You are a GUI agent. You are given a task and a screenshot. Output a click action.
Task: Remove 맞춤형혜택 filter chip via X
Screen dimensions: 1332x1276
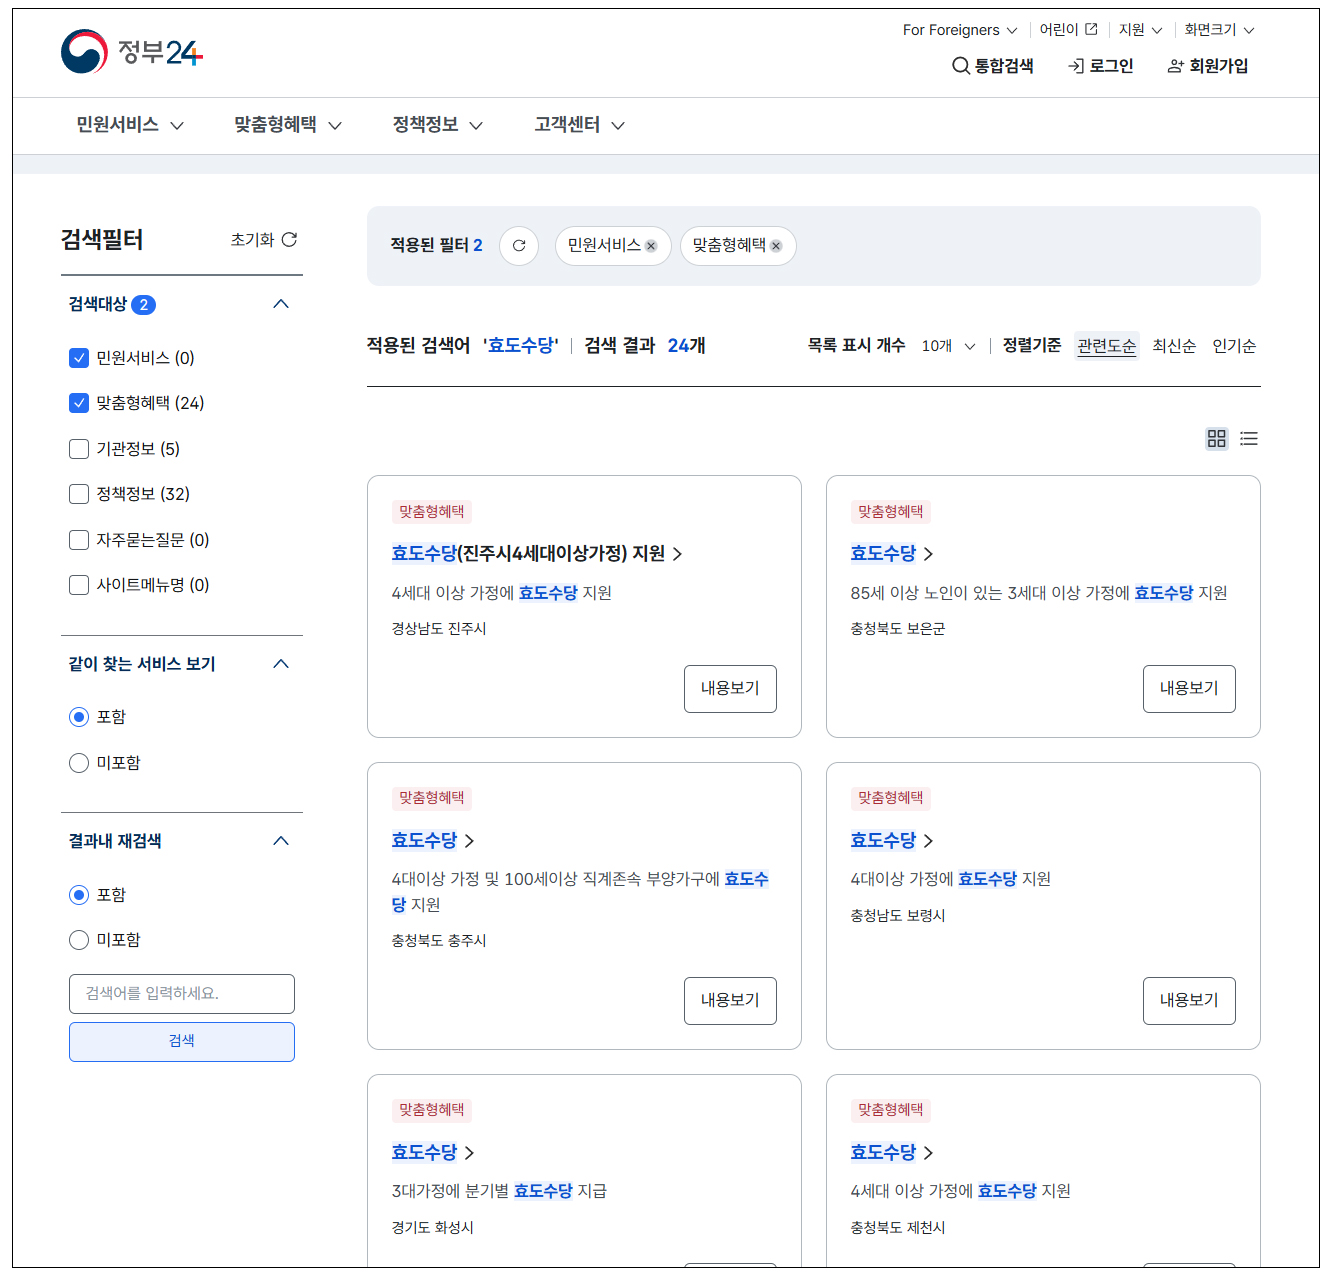pos(777,245)
